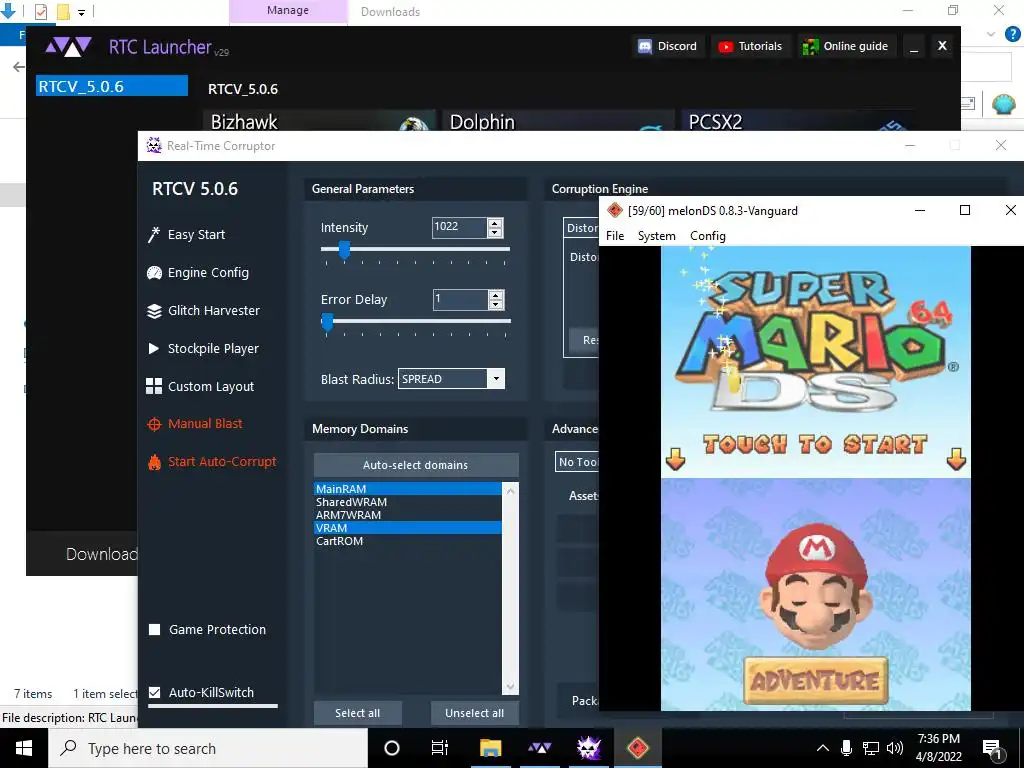The width and height of the screenshot is (1024, 768).
Task: Enable the Game Protection checkbox
Action: tap(155, 630)
